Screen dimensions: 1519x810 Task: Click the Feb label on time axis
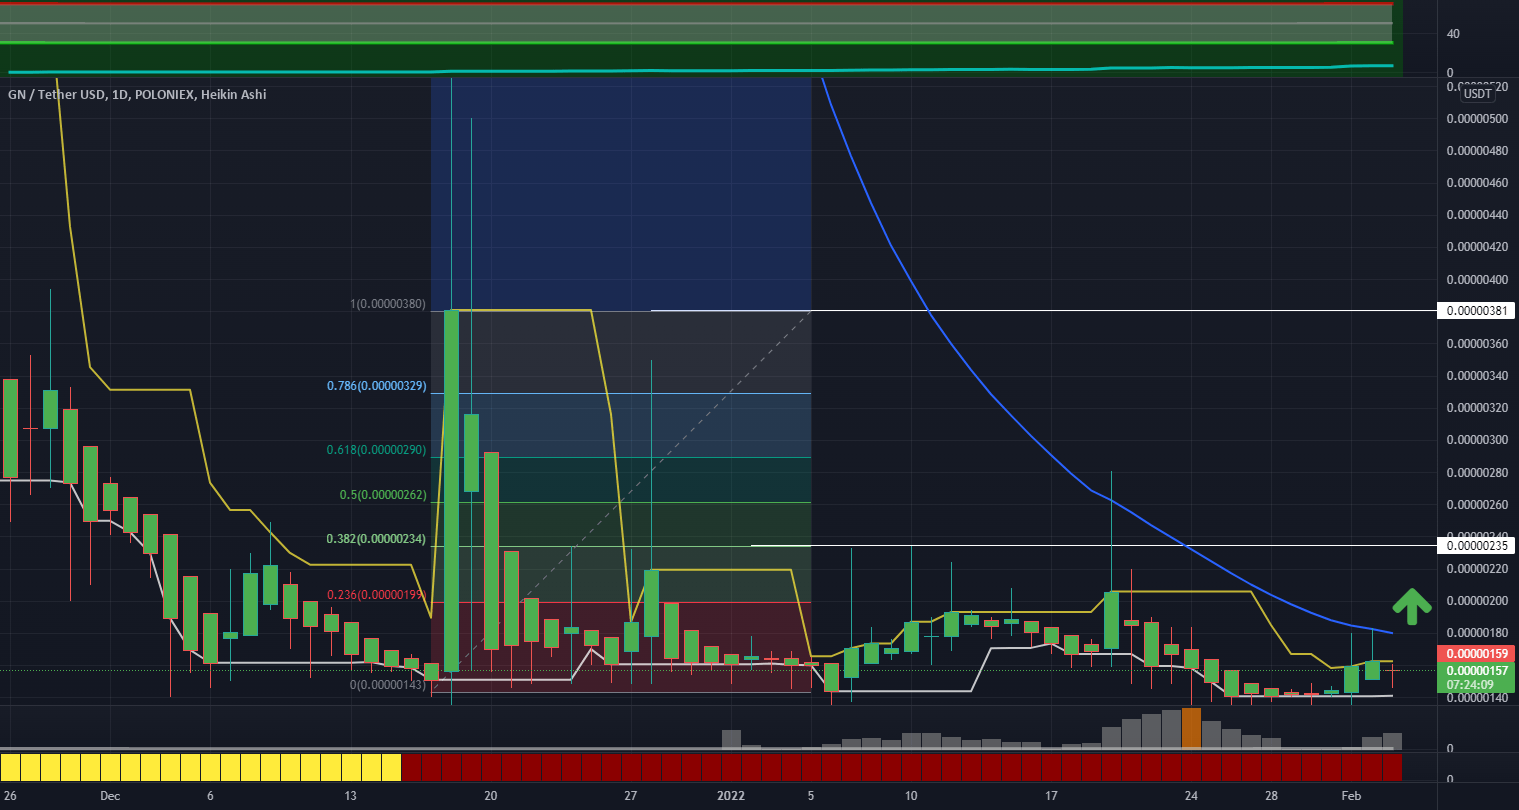1351,796
